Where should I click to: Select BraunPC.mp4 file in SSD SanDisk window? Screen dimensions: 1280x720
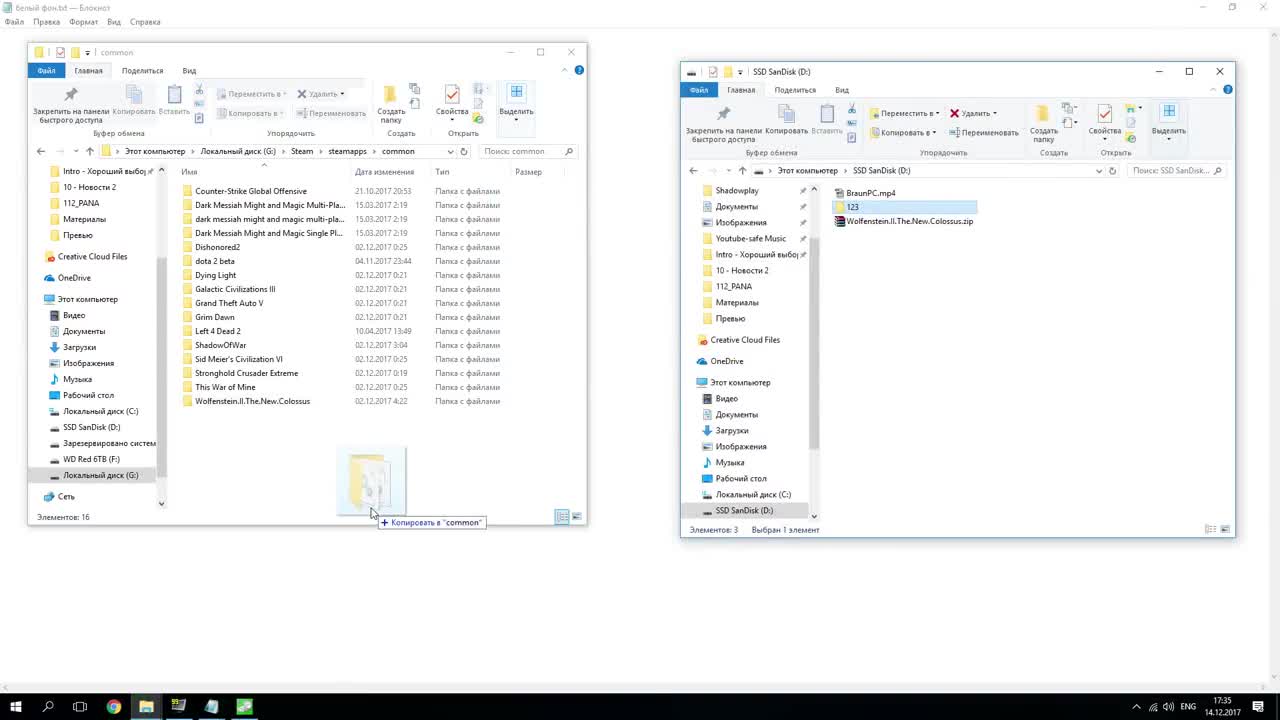[x=866, y=193]
